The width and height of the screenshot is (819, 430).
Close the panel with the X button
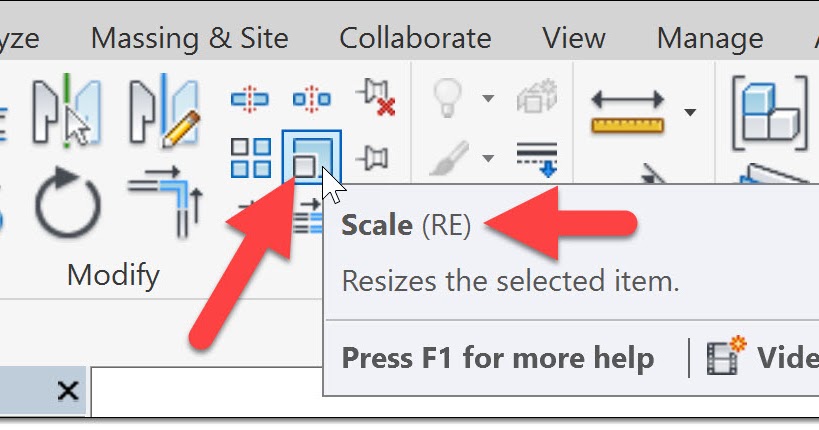click(67, 391)
